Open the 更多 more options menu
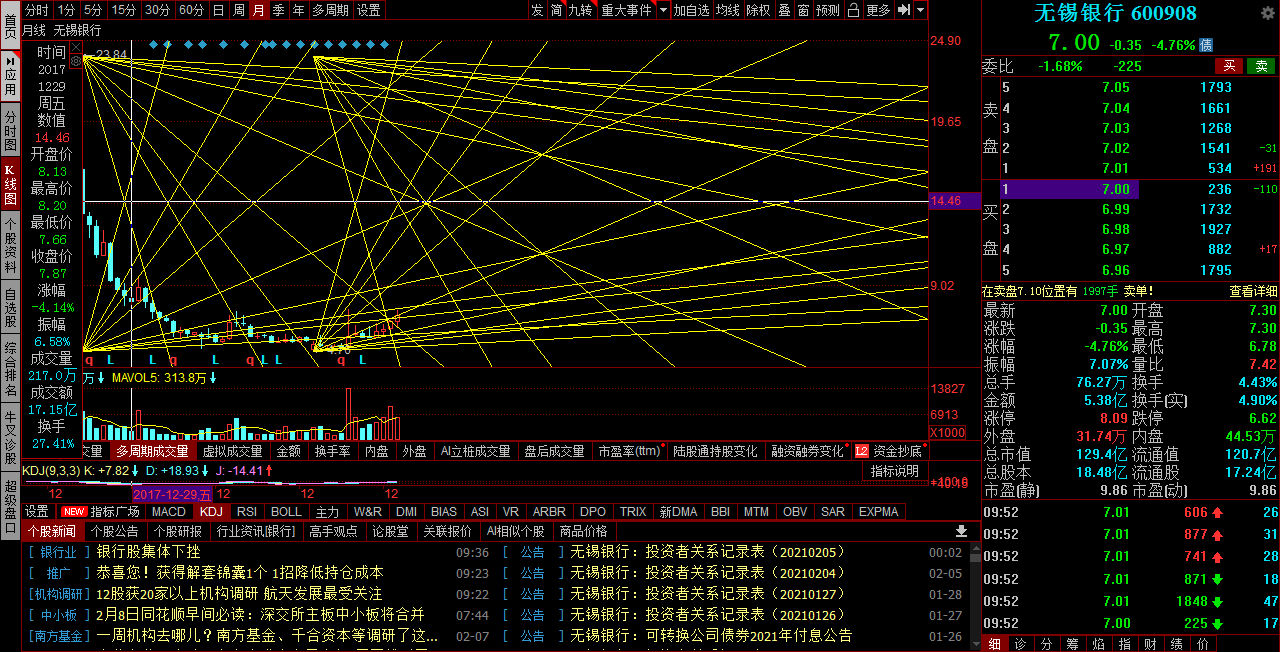This screenshot has height=652, width=1280. pyautogui.click(x=878, y=10)
